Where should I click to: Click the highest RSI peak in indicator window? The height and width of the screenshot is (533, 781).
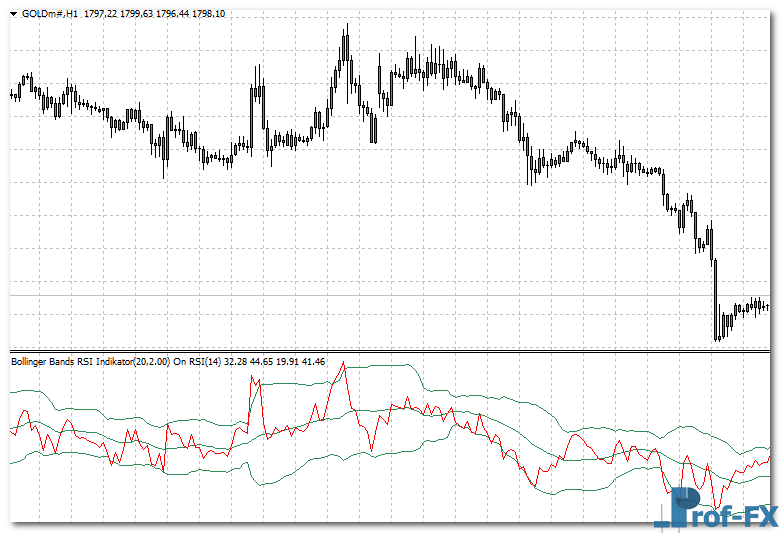tap(343, 364)
